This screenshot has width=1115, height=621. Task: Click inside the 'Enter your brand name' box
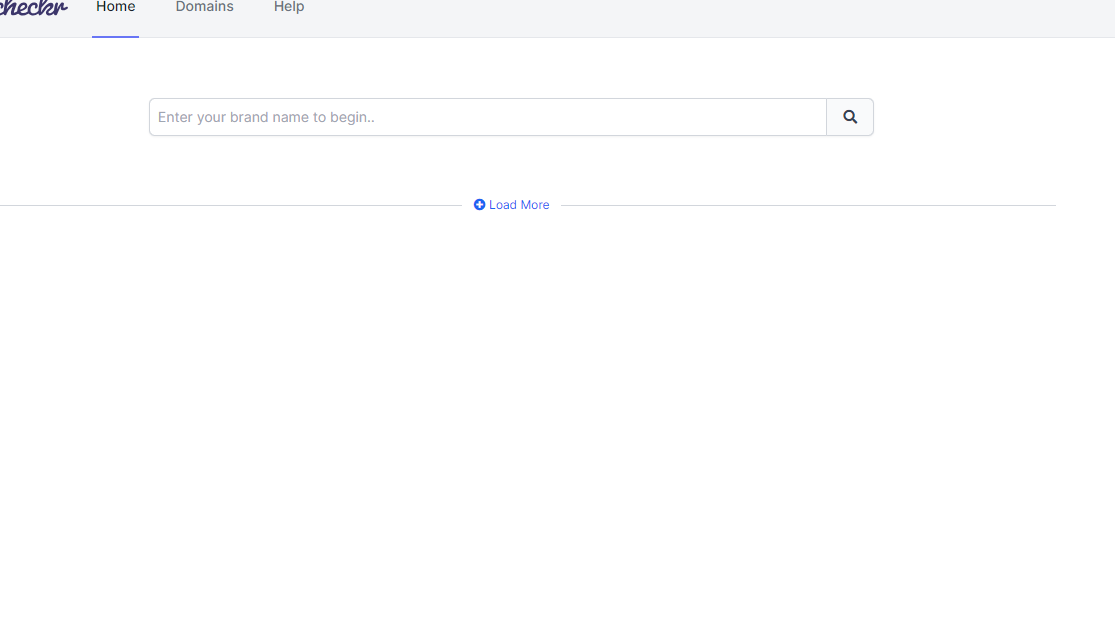tap(487, 117)
